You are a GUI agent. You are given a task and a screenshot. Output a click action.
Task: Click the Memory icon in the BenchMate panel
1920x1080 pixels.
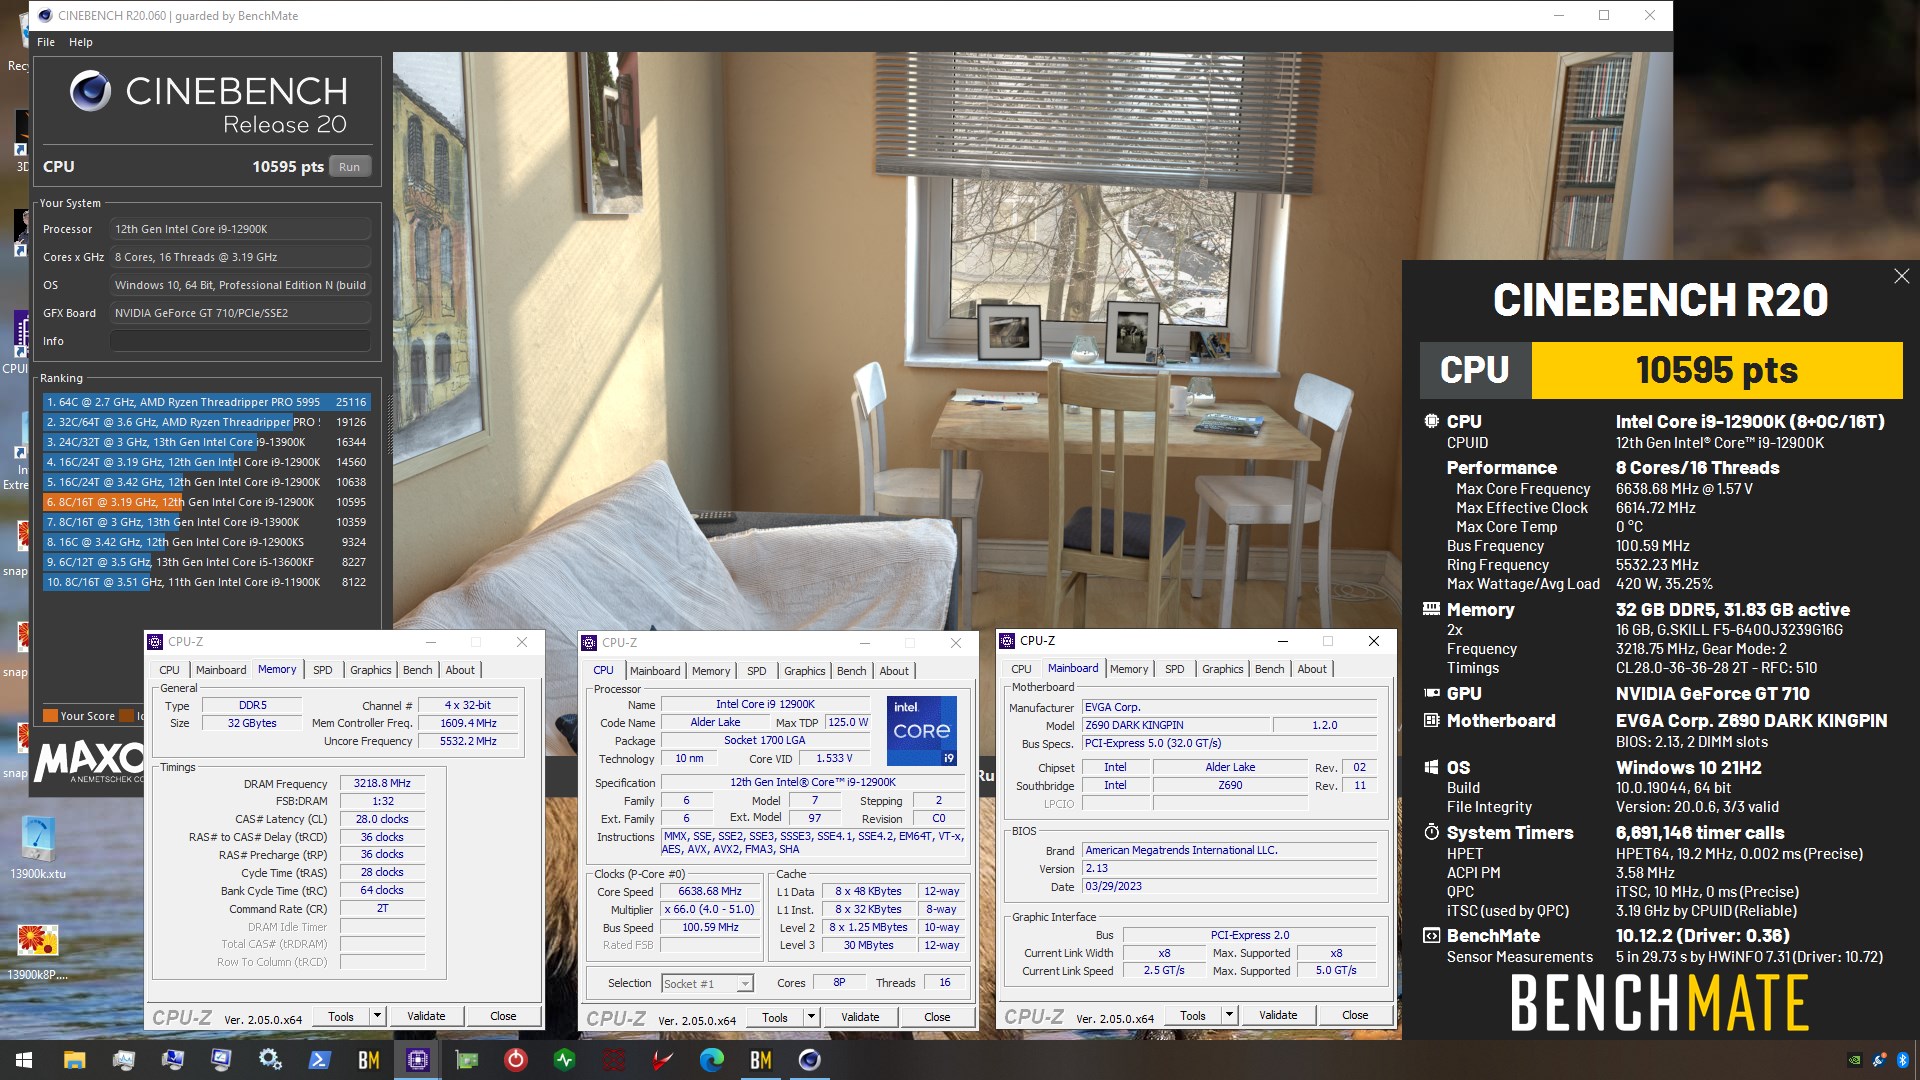(x=1431, y=609)
